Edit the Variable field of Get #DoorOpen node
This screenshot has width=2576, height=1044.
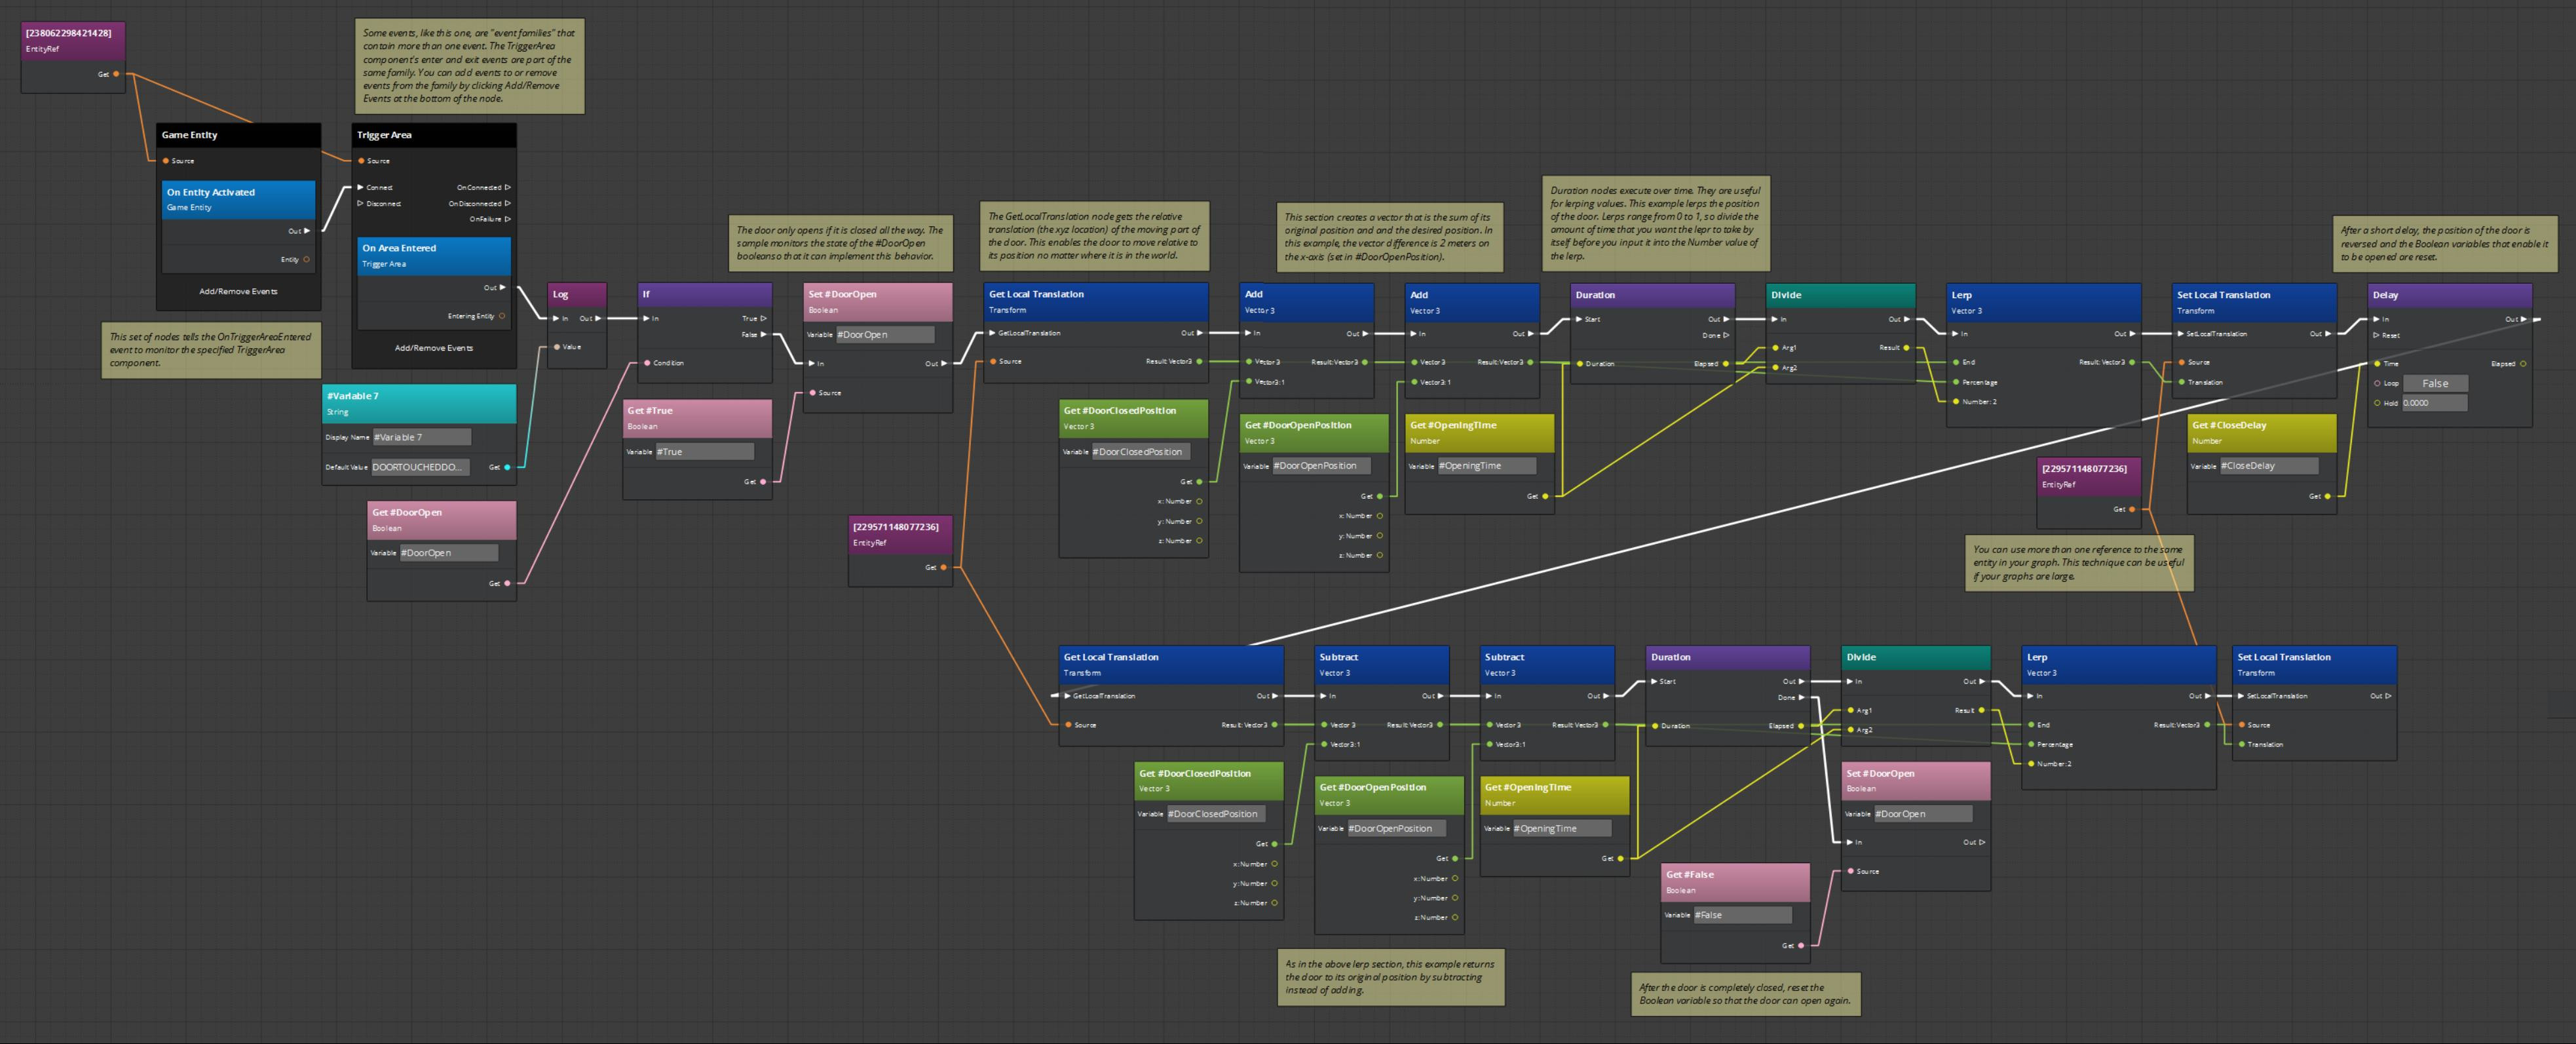tap(448, 553)
